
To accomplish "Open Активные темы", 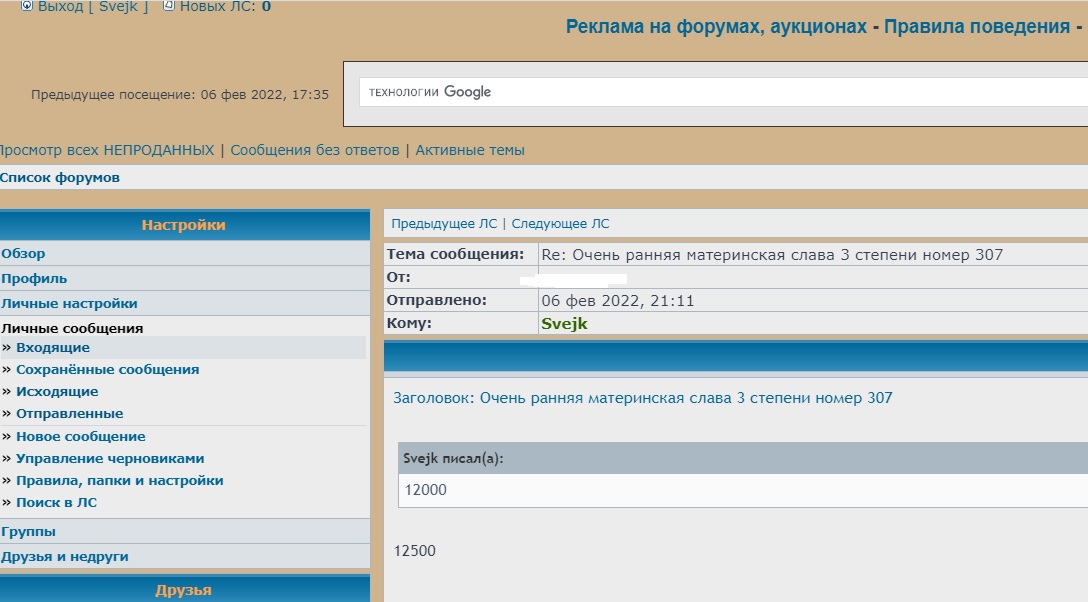I will coord(470,150).
